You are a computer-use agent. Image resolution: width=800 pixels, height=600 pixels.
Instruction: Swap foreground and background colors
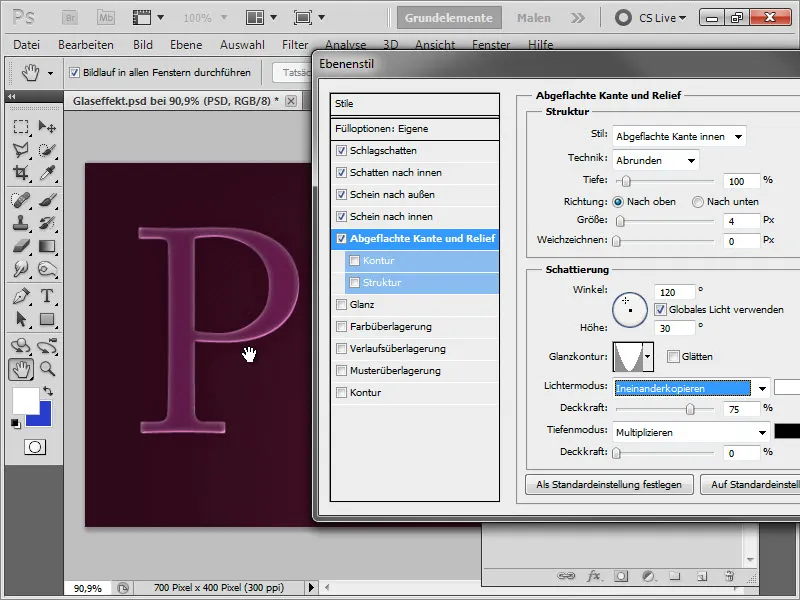(48, 391)
